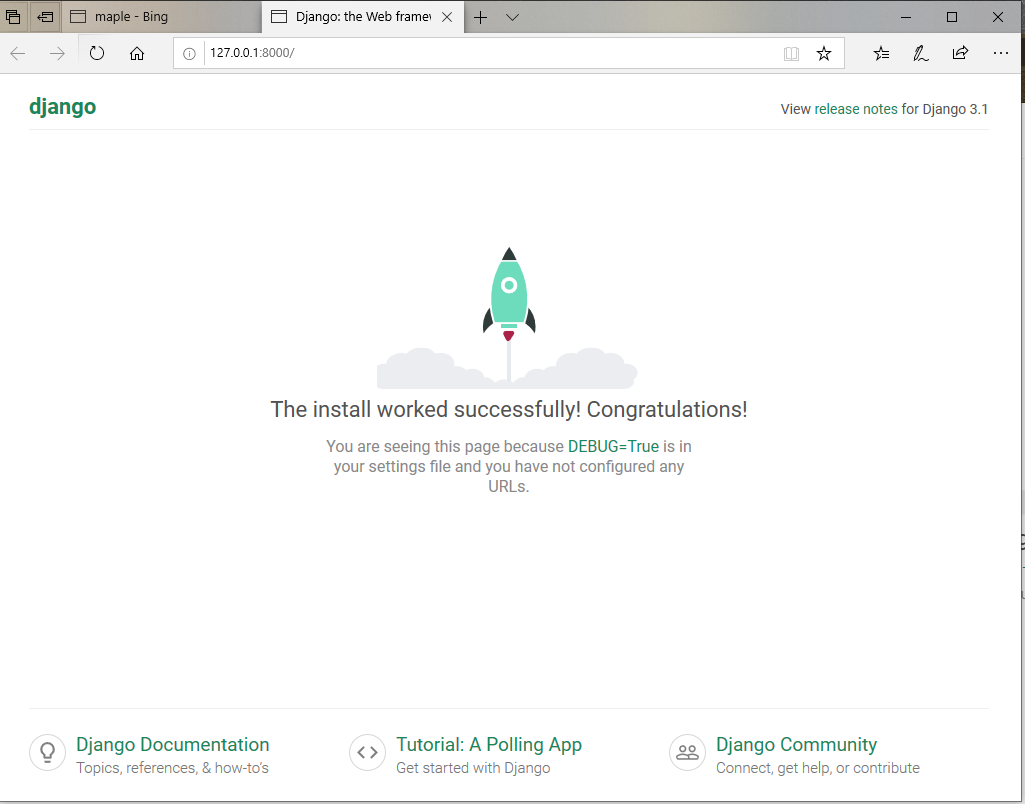The image size is (1025, 804).
Task: Open Django Documentation link
Action: [x=173, y=745]
